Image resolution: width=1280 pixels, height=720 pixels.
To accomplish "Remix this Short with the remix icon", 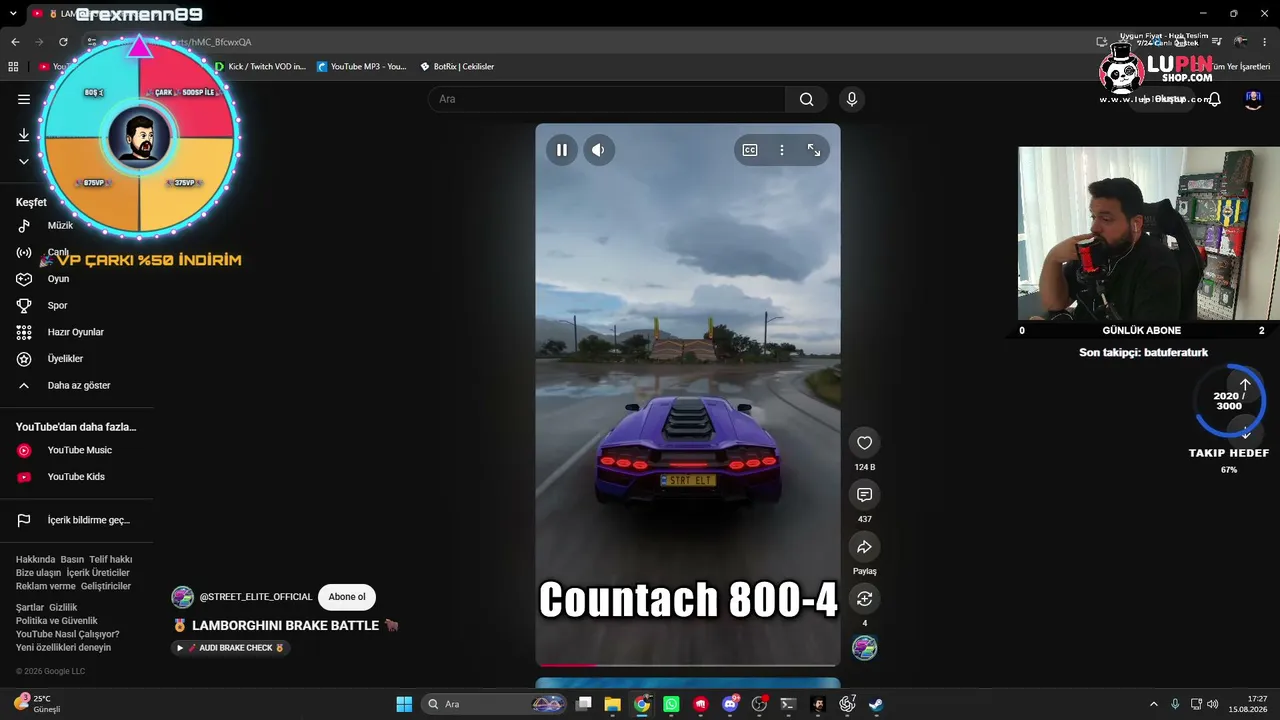I will click(865, 599).
